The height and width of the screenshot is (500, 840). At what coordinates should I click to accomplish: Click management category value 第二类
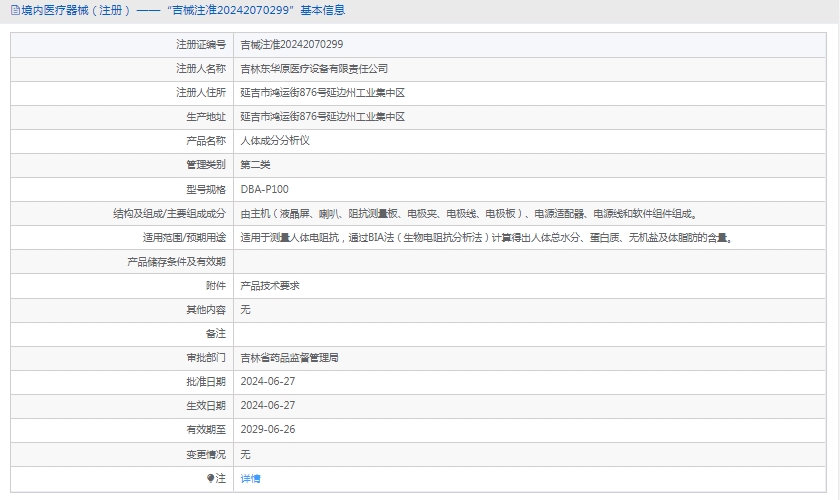[x=255, y=165]
